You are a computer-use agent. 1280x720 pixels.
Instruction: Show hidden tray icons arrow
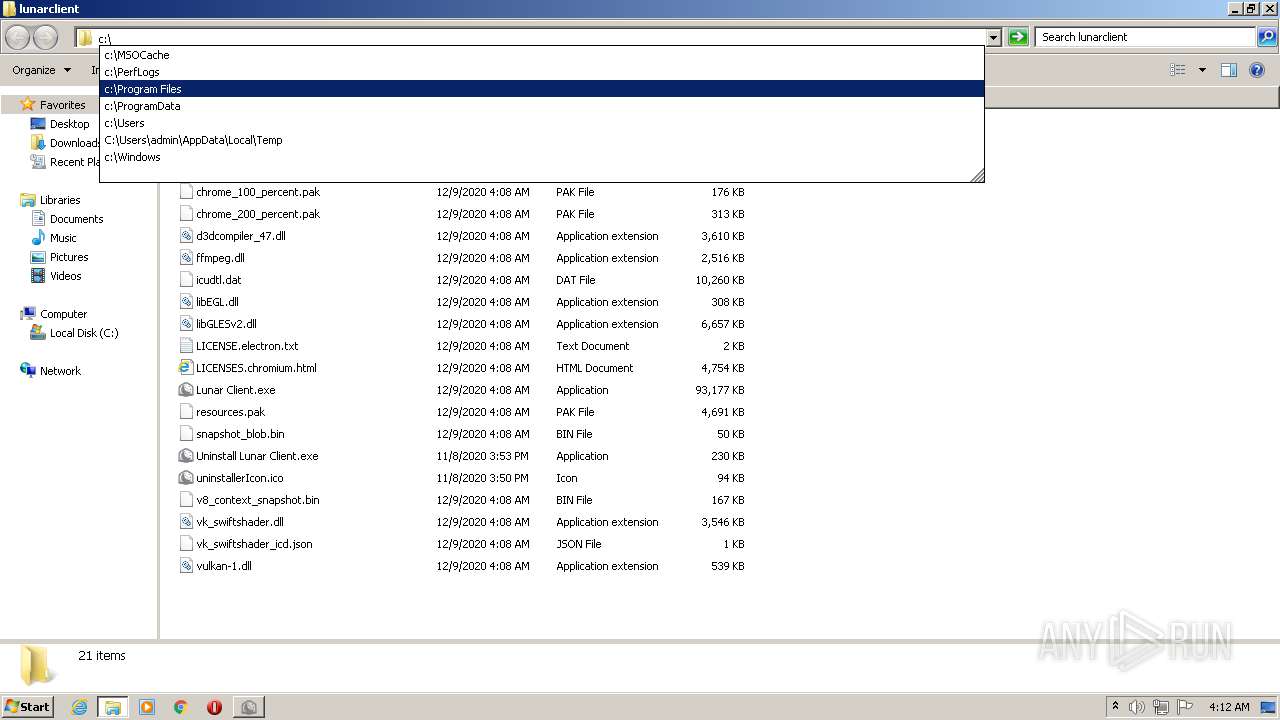[x=1115, y=706]
